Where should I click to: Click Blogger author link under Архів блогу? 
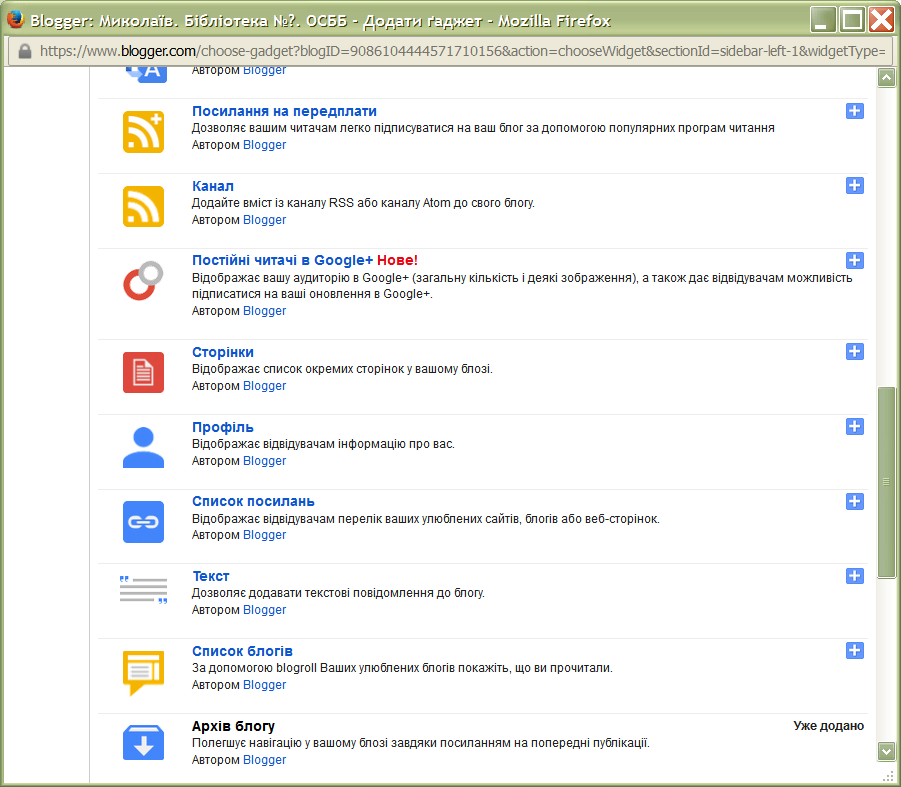pyautogui.click(x=264, y=759)
